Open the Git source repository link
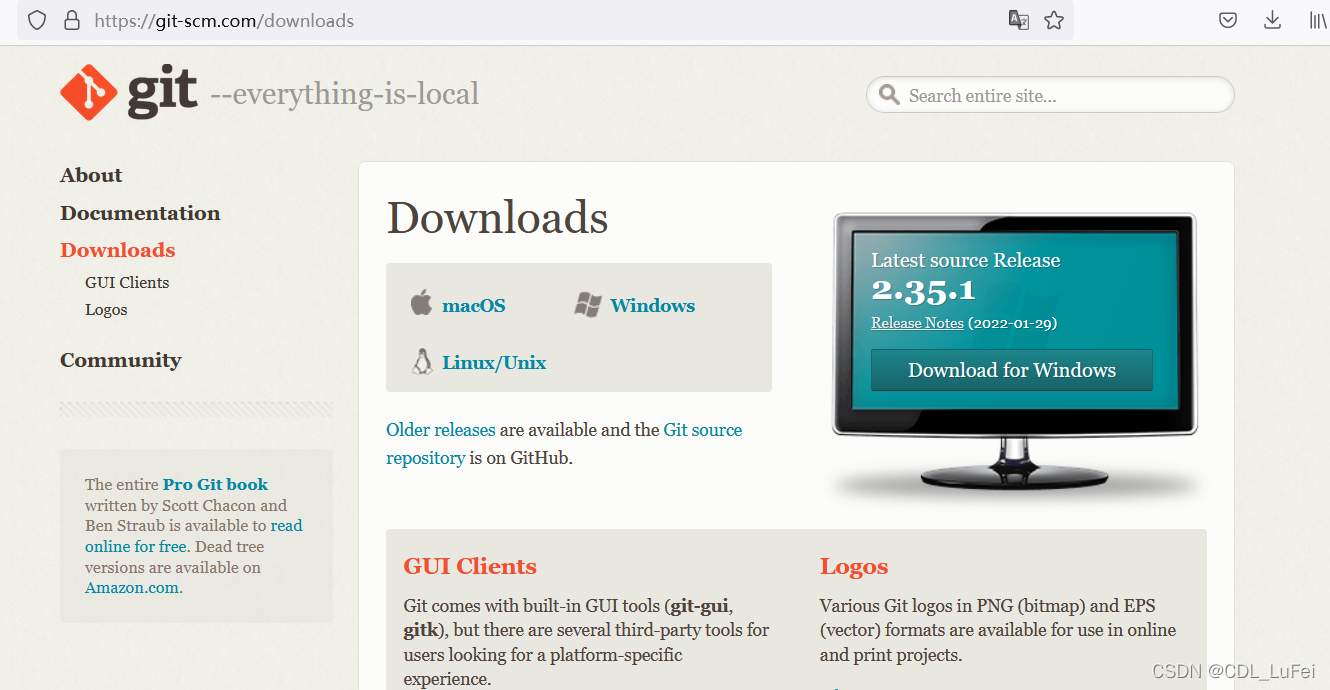The width and height of the screenshot is (1330, 690). pos(564,444)
